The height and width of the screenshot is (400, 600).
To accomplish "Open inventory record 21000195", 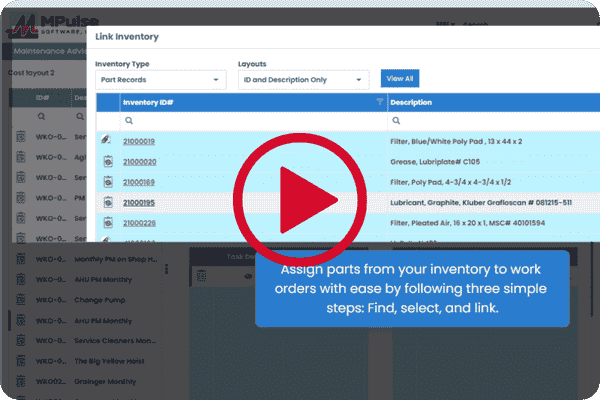I will [x=139, y=202].
